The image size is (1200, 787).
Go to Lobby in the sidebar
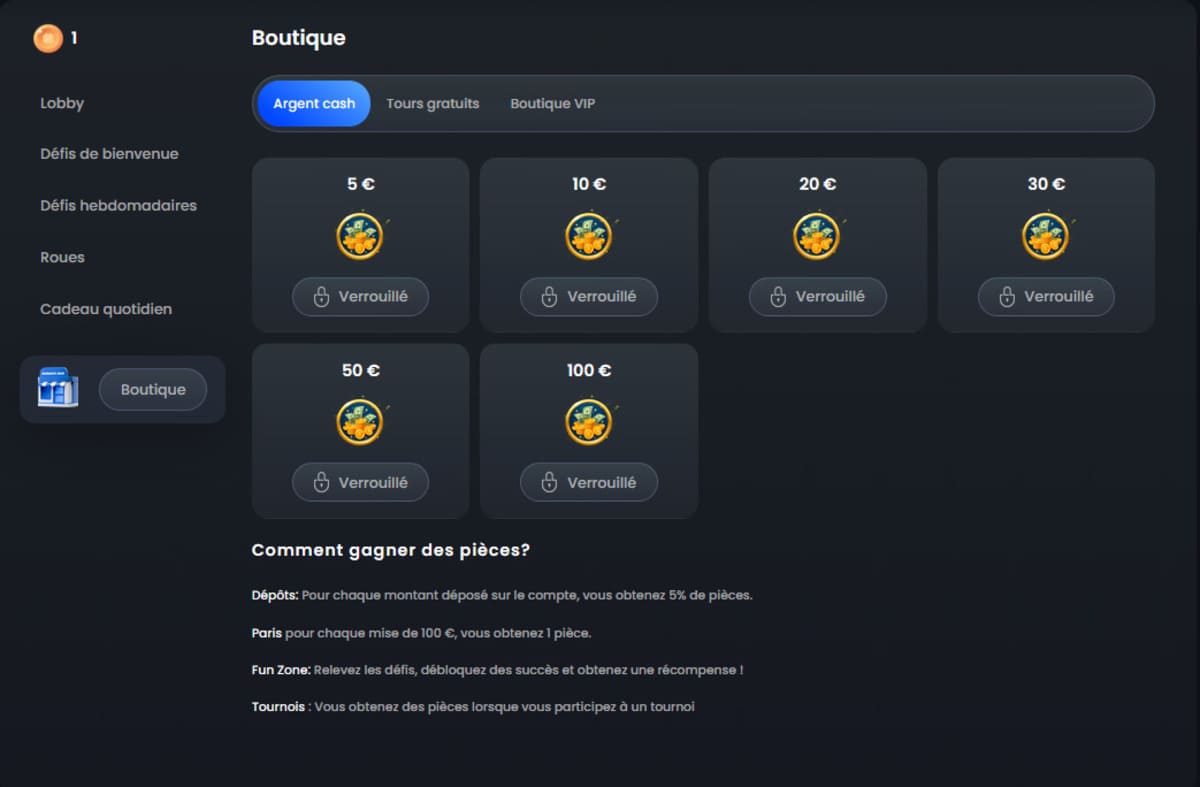[62, 103]
